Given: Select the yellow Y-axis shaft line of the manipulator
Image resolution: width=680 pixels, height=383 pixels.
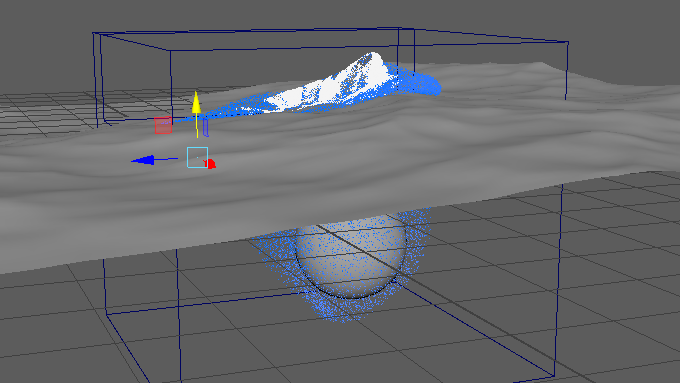Looking at the screenshot, I should click(197, 126).
